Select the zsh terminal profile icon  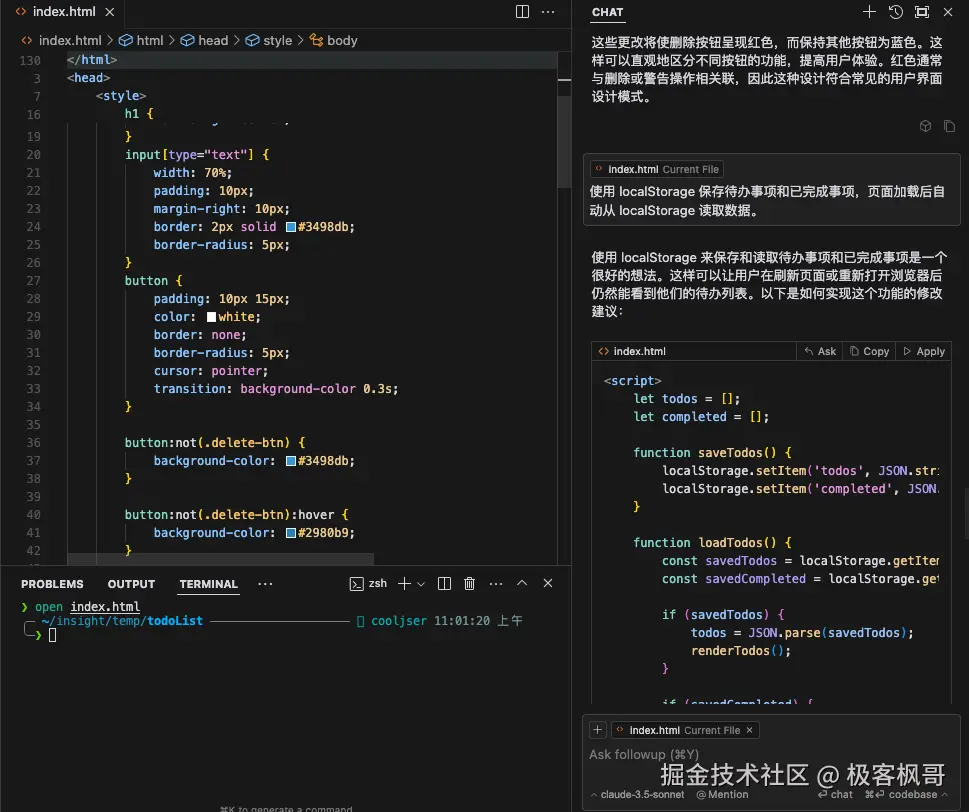[x=357, y=584]
